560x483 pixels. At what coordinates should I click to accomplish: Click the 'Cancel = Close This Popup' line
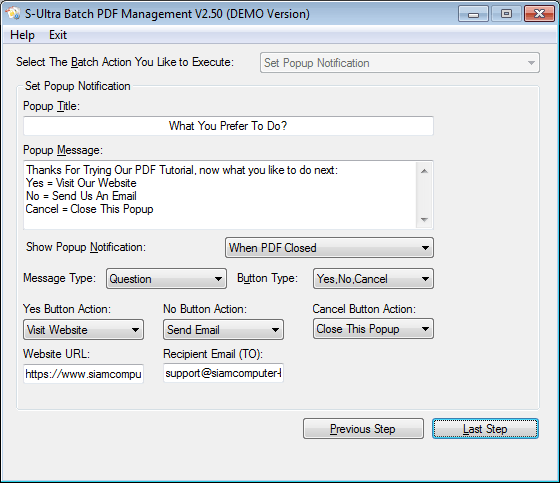(x=89, y=209)
